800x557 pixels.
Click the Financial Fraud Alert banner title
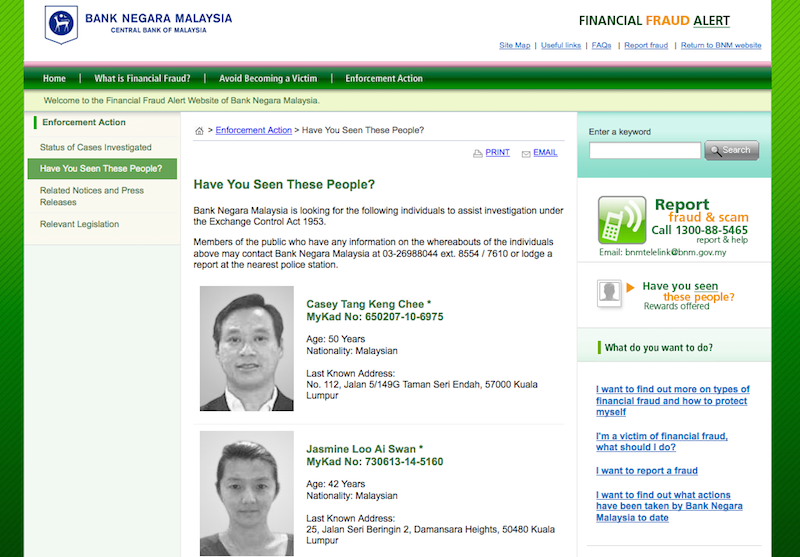[x=654, y=21]
